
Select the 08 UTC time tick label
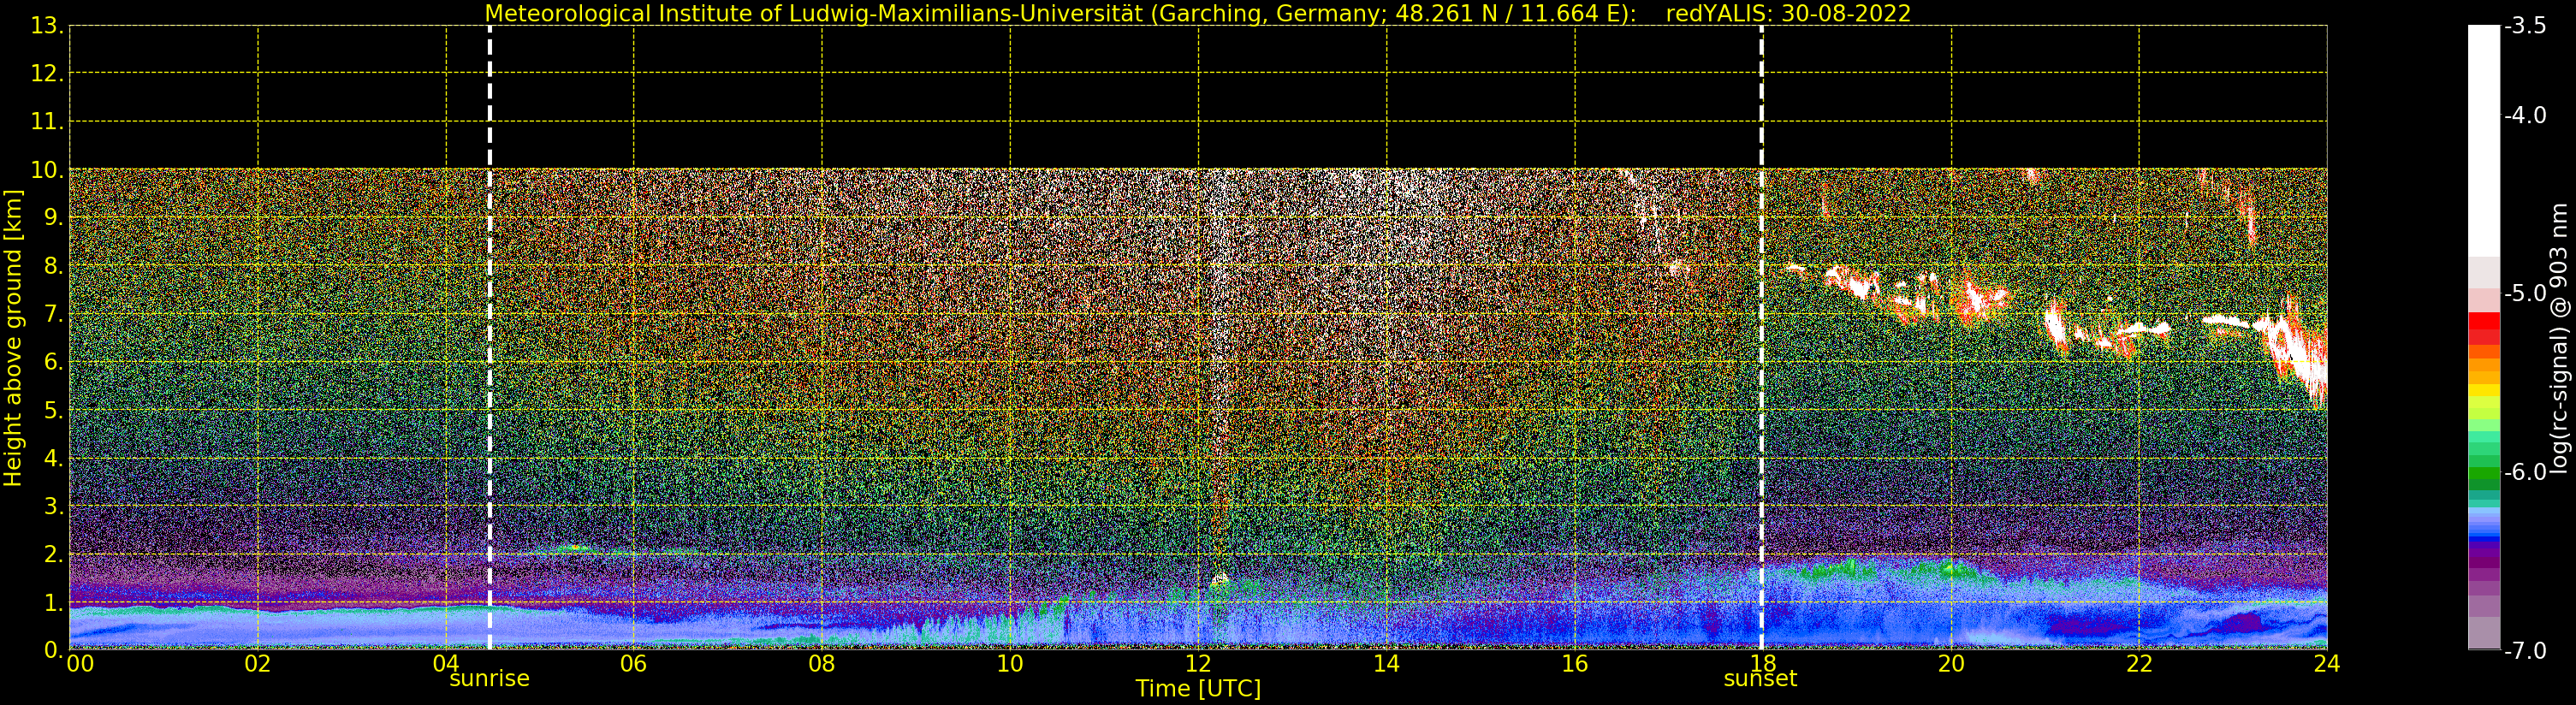[x=822, y=663]
